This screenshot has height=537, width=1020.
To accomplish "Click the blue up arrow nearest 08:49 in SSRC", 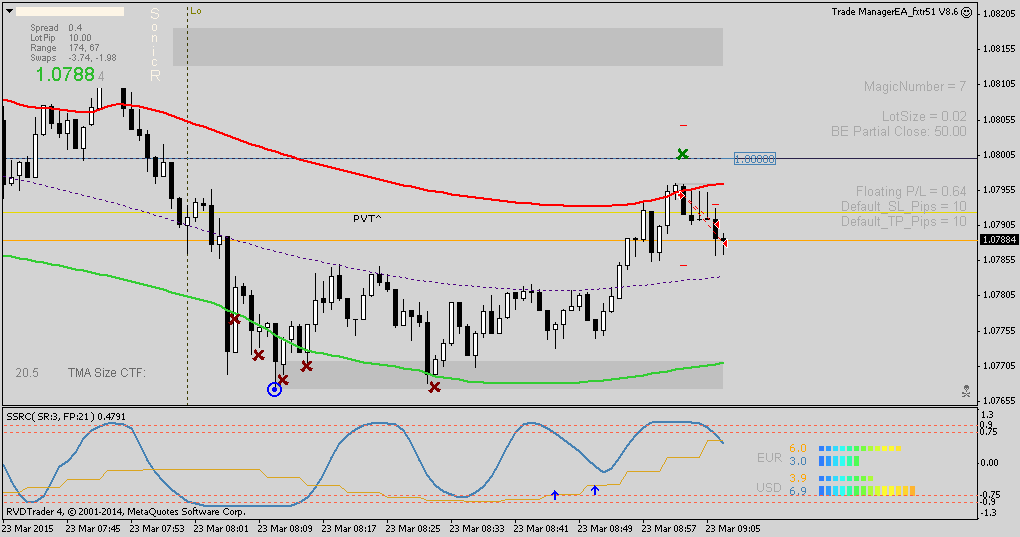I will (x=595, y=490).
